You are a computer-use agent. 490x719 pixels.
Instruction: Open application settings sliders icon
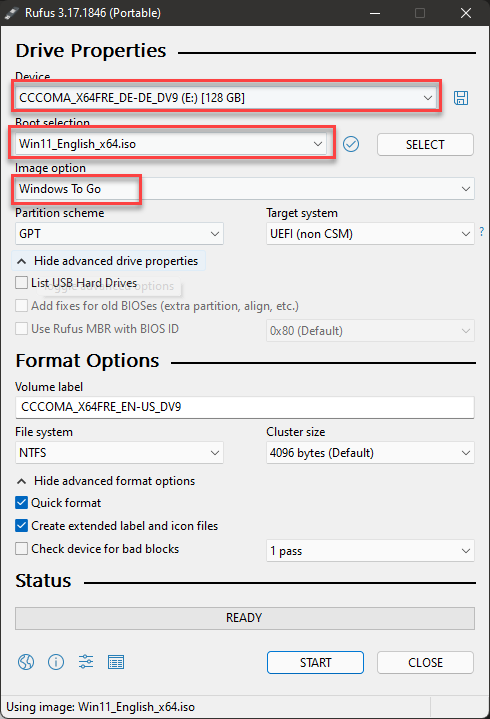click(86, 662)
